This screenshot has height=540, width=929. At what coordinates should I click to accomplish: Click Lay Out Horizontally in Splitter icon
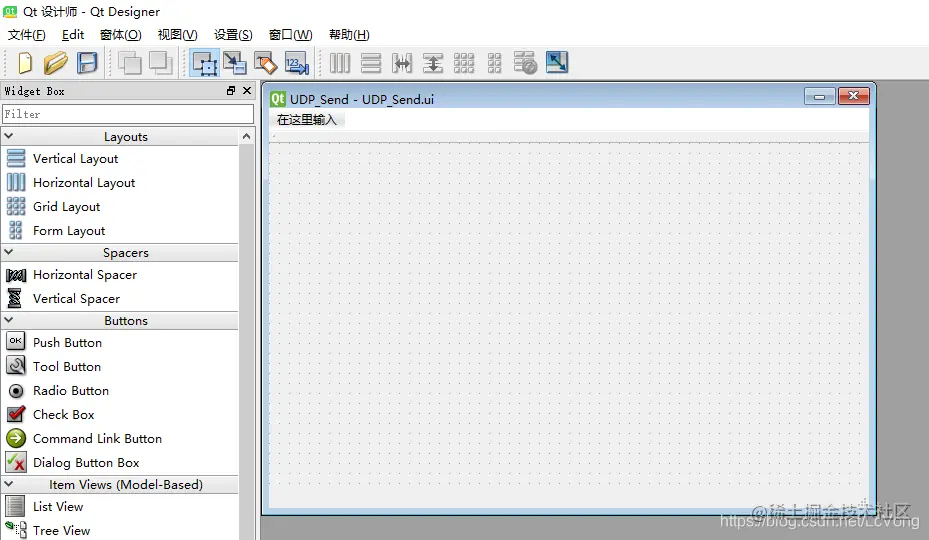(x=402, y=62)
